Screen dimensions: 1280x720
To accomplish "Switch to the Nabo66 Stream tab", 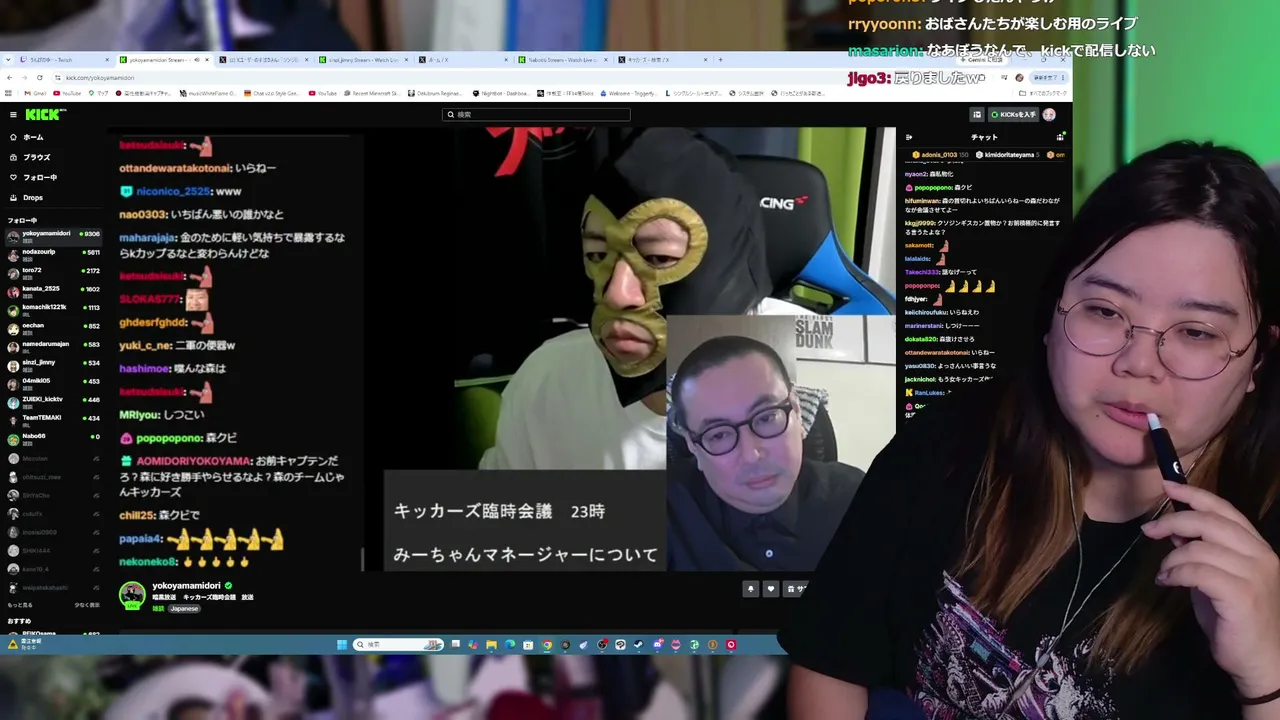I will (x=563, y=60).
